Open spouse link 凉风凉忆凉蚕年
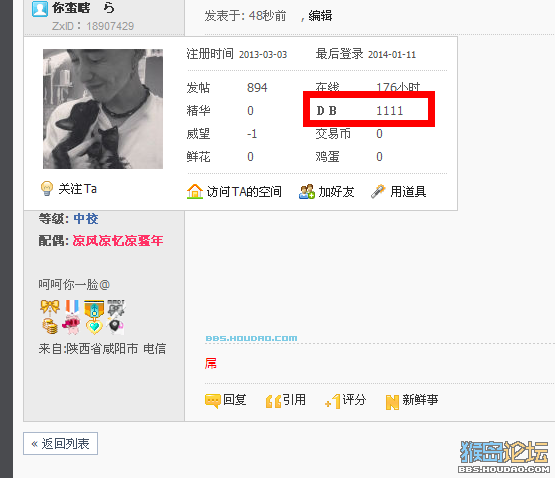Screen dimensions: 555x478 [118, 241]
